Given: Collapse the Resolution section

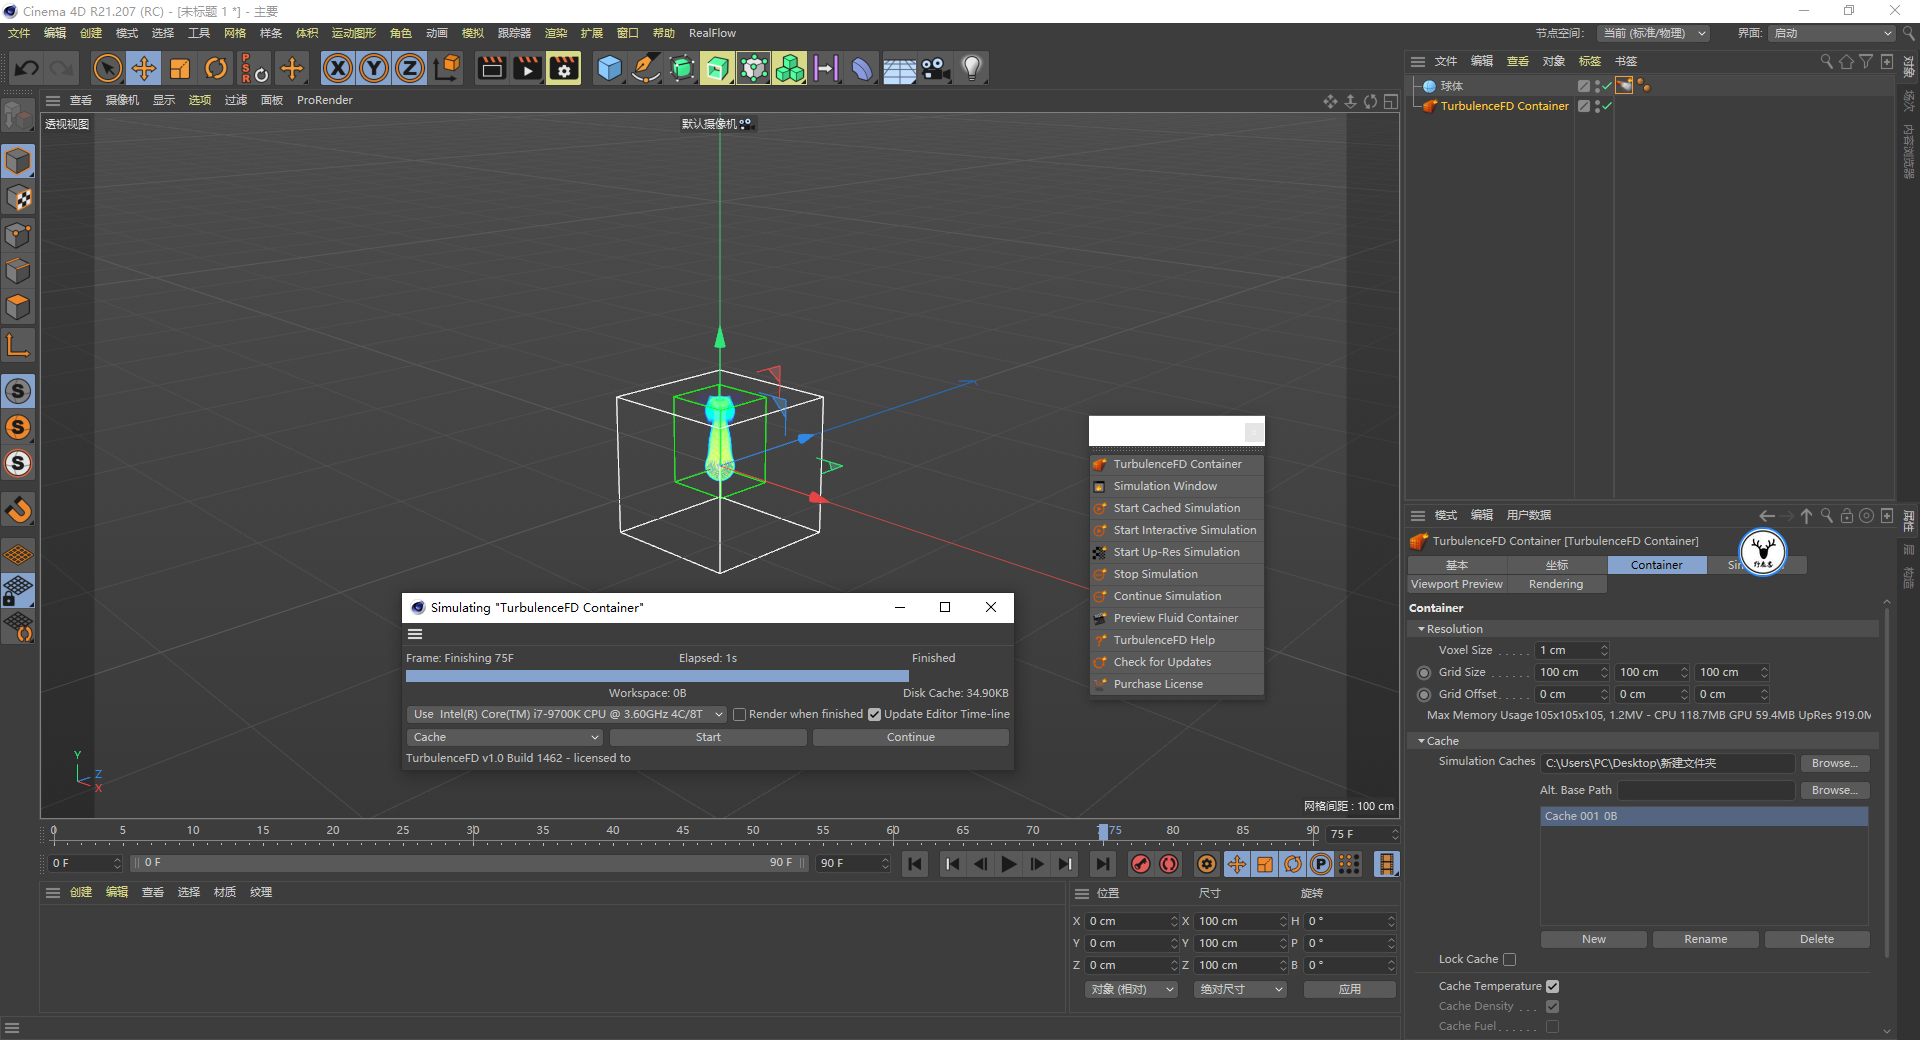Looking at the screenshot, I should (1422, 629).
